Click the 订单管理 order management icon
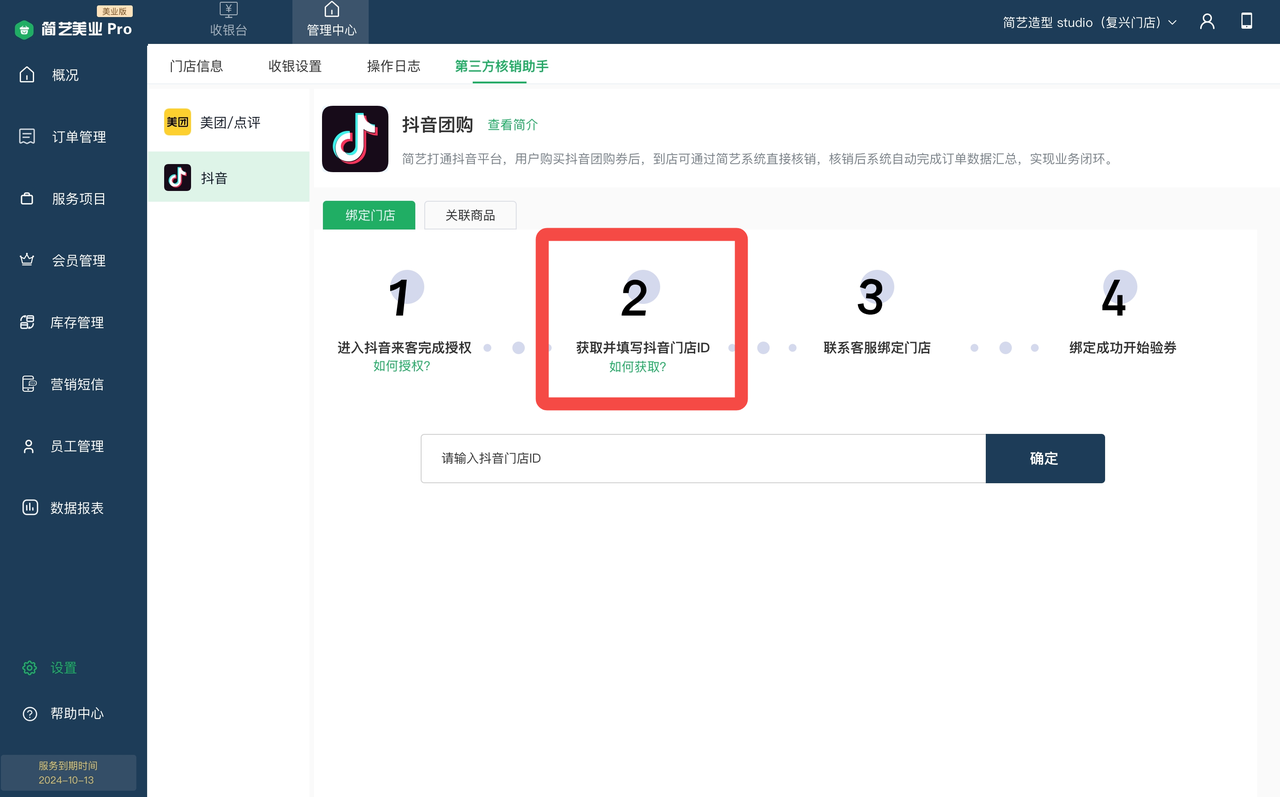This screenshot has height=797, width=1280. coord(28,137)
